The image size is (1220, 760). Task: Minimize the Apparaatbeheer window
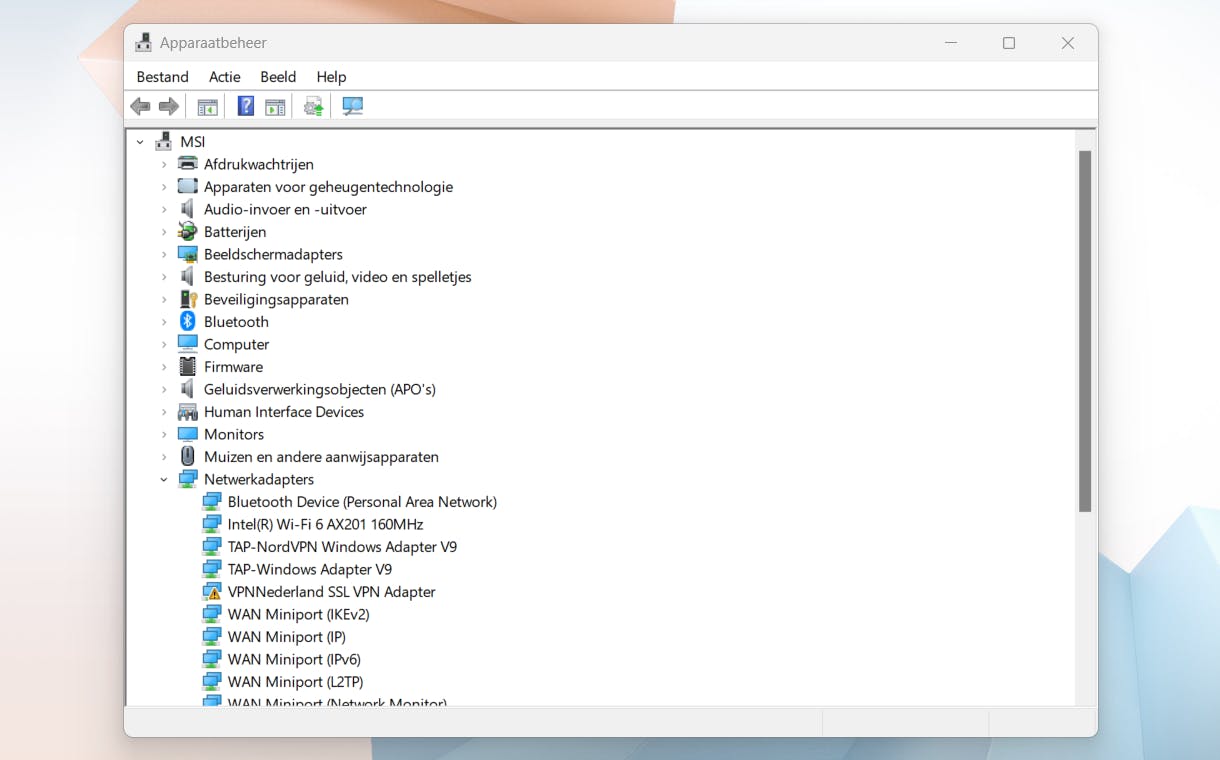(950, 43)
